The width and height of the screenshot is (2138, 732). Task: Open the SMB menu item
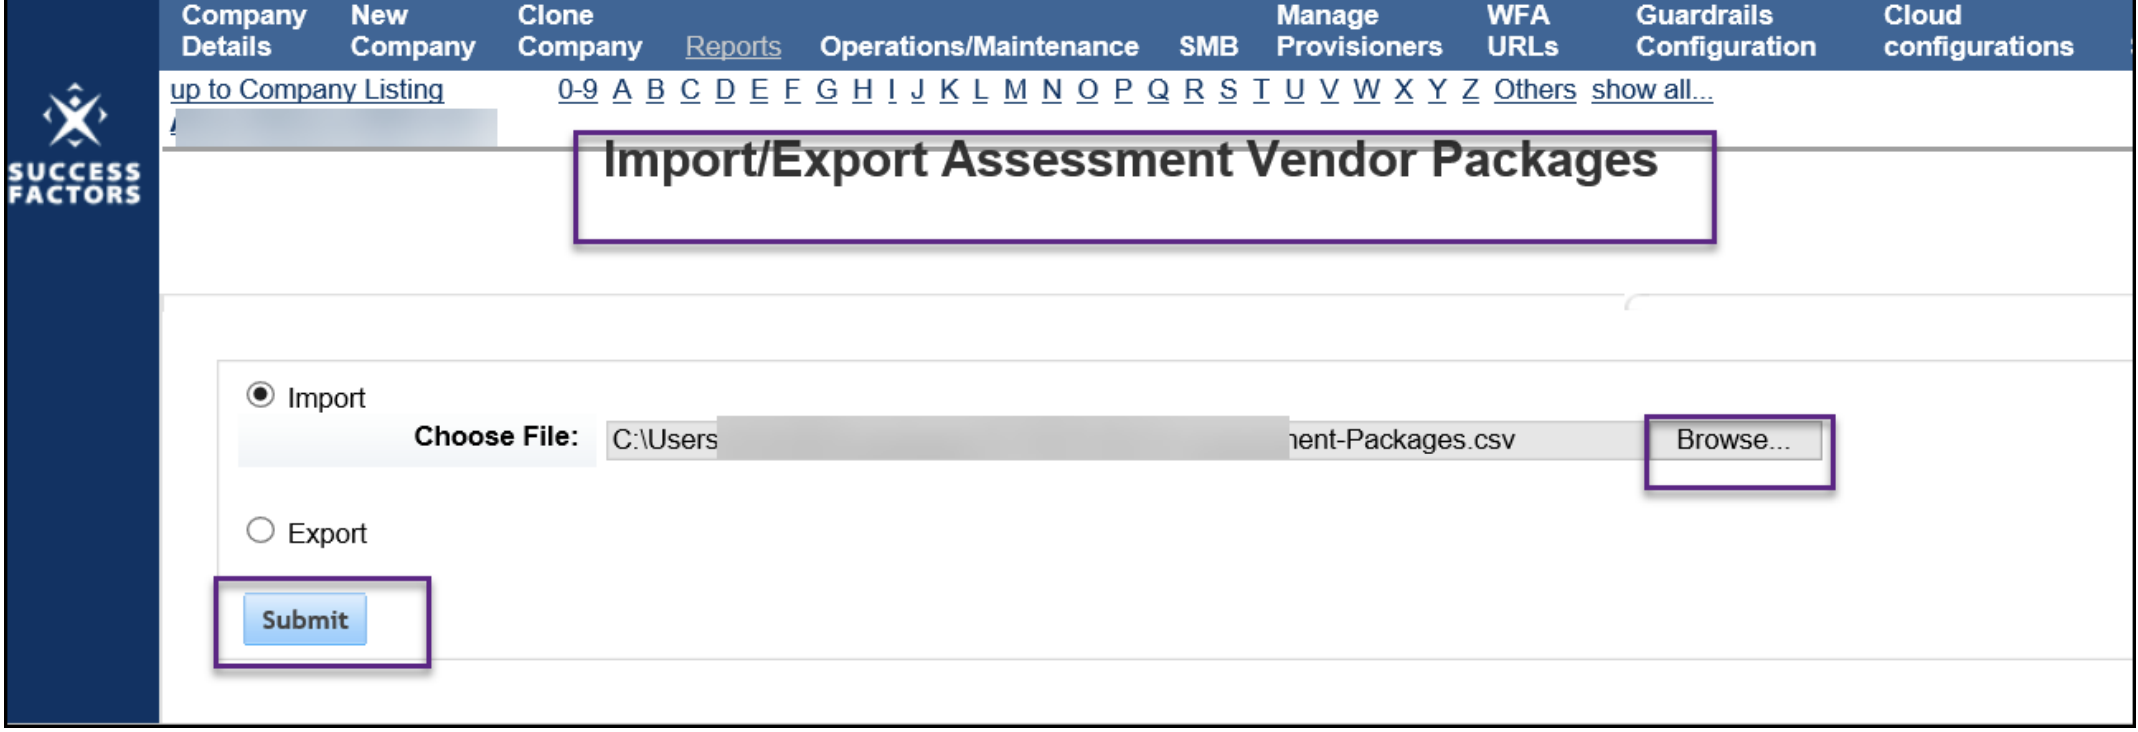click(x=1208, y=47)
